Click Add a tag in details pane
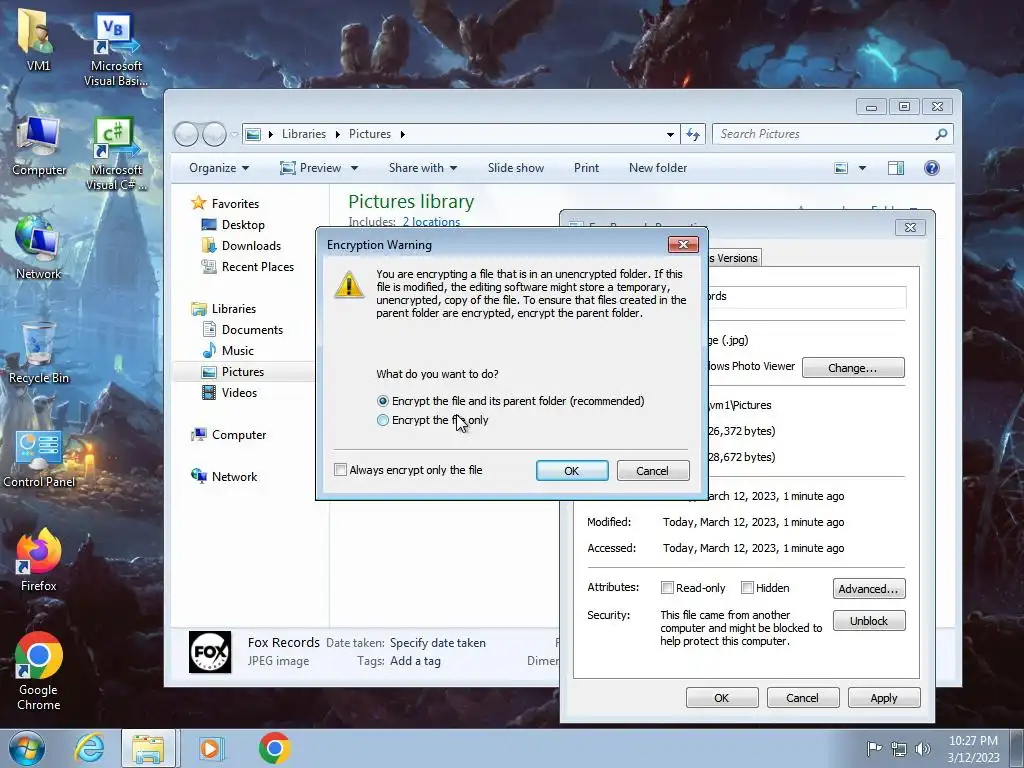Image resolution: width=1024 pixels, height=768 pixels. (415, 661)
